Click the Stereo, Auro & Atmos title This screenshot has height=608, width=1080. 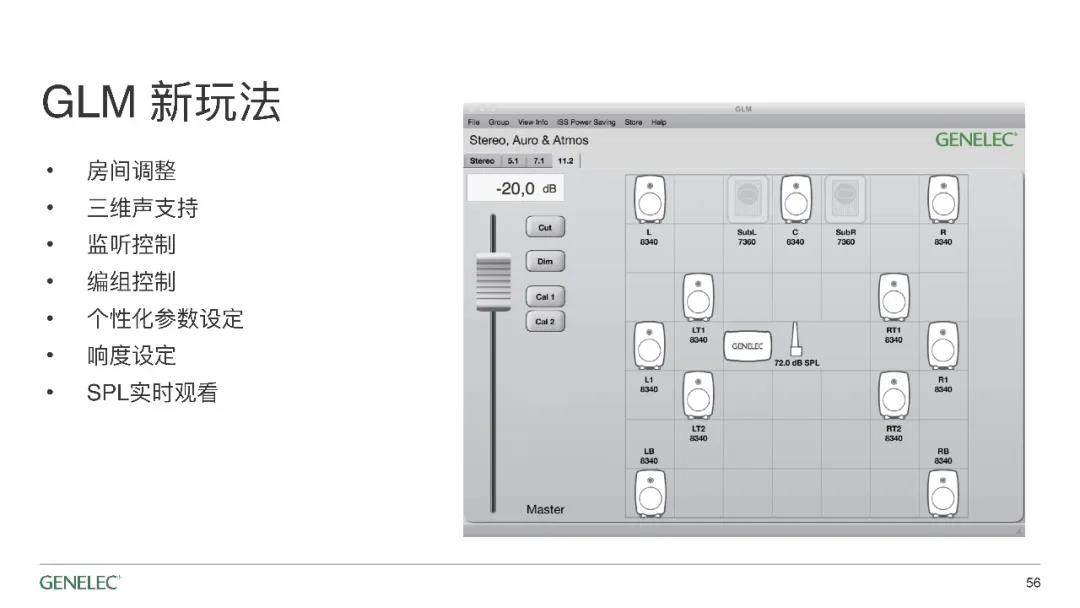[529, 140]
